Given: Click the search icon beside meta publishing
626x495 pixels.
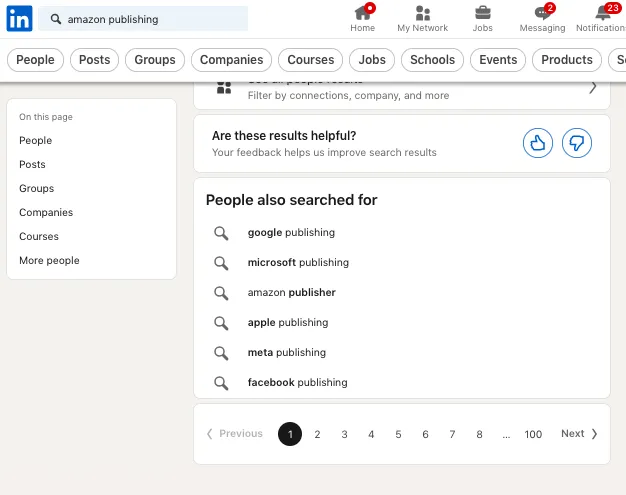Looking at the screenshot, I should click(221, 352).
